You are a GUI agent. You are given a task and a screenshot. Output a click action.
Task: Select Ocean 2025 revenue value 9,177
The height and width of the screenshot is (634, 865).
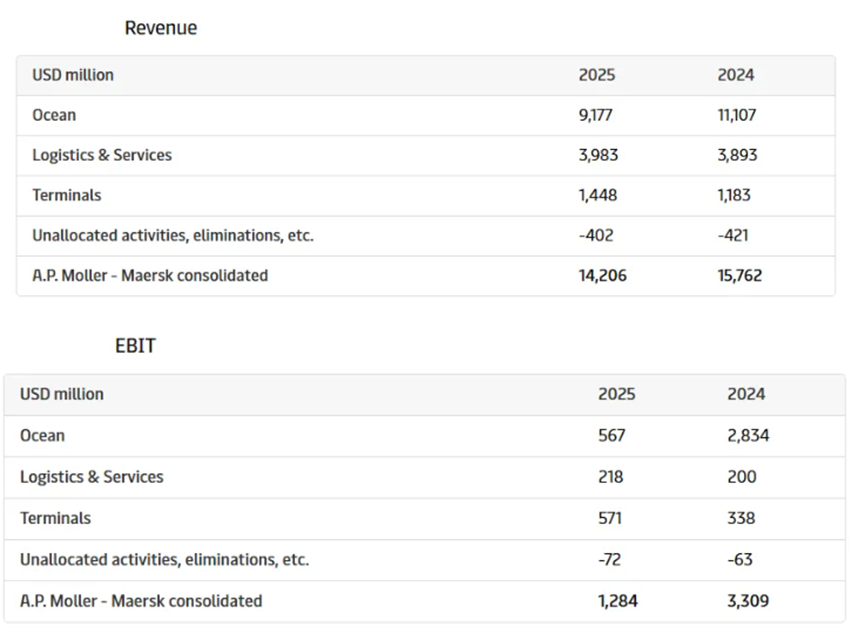[595, 115]
